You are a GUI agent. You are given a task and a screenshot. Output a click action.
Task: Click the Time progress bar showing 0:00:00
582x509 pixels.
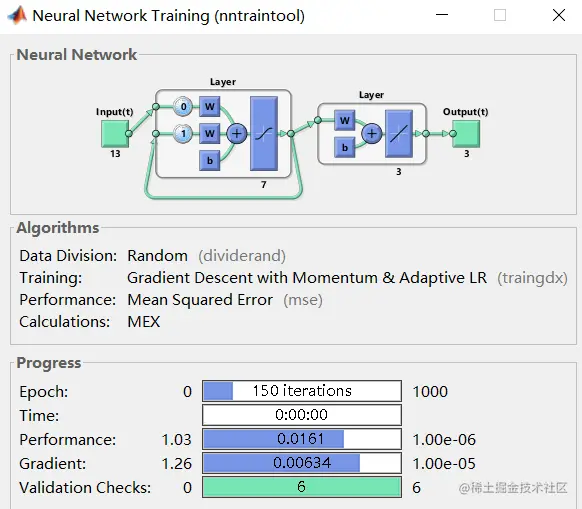click(x=302, y=415)
